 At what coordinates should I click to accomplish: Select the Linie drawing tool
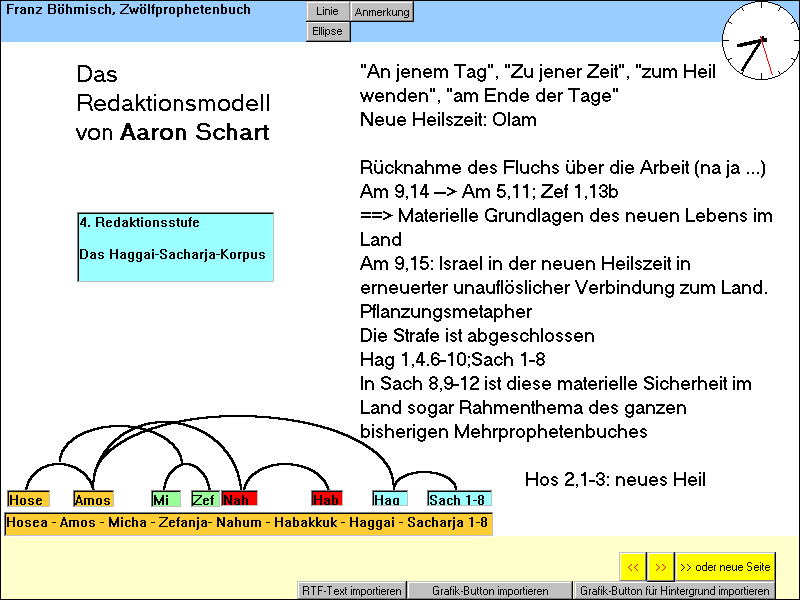(x=327, y=12)
